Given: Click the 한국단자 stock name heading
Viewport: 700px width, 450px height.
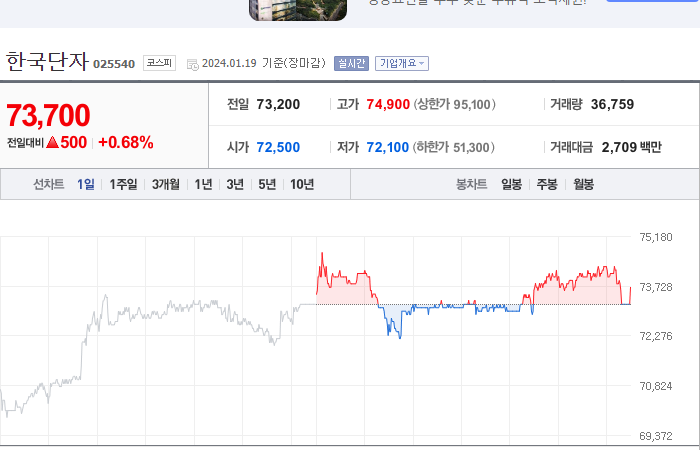Looking at the screenshot, I should pyautogui.click(x=47, y=61).
